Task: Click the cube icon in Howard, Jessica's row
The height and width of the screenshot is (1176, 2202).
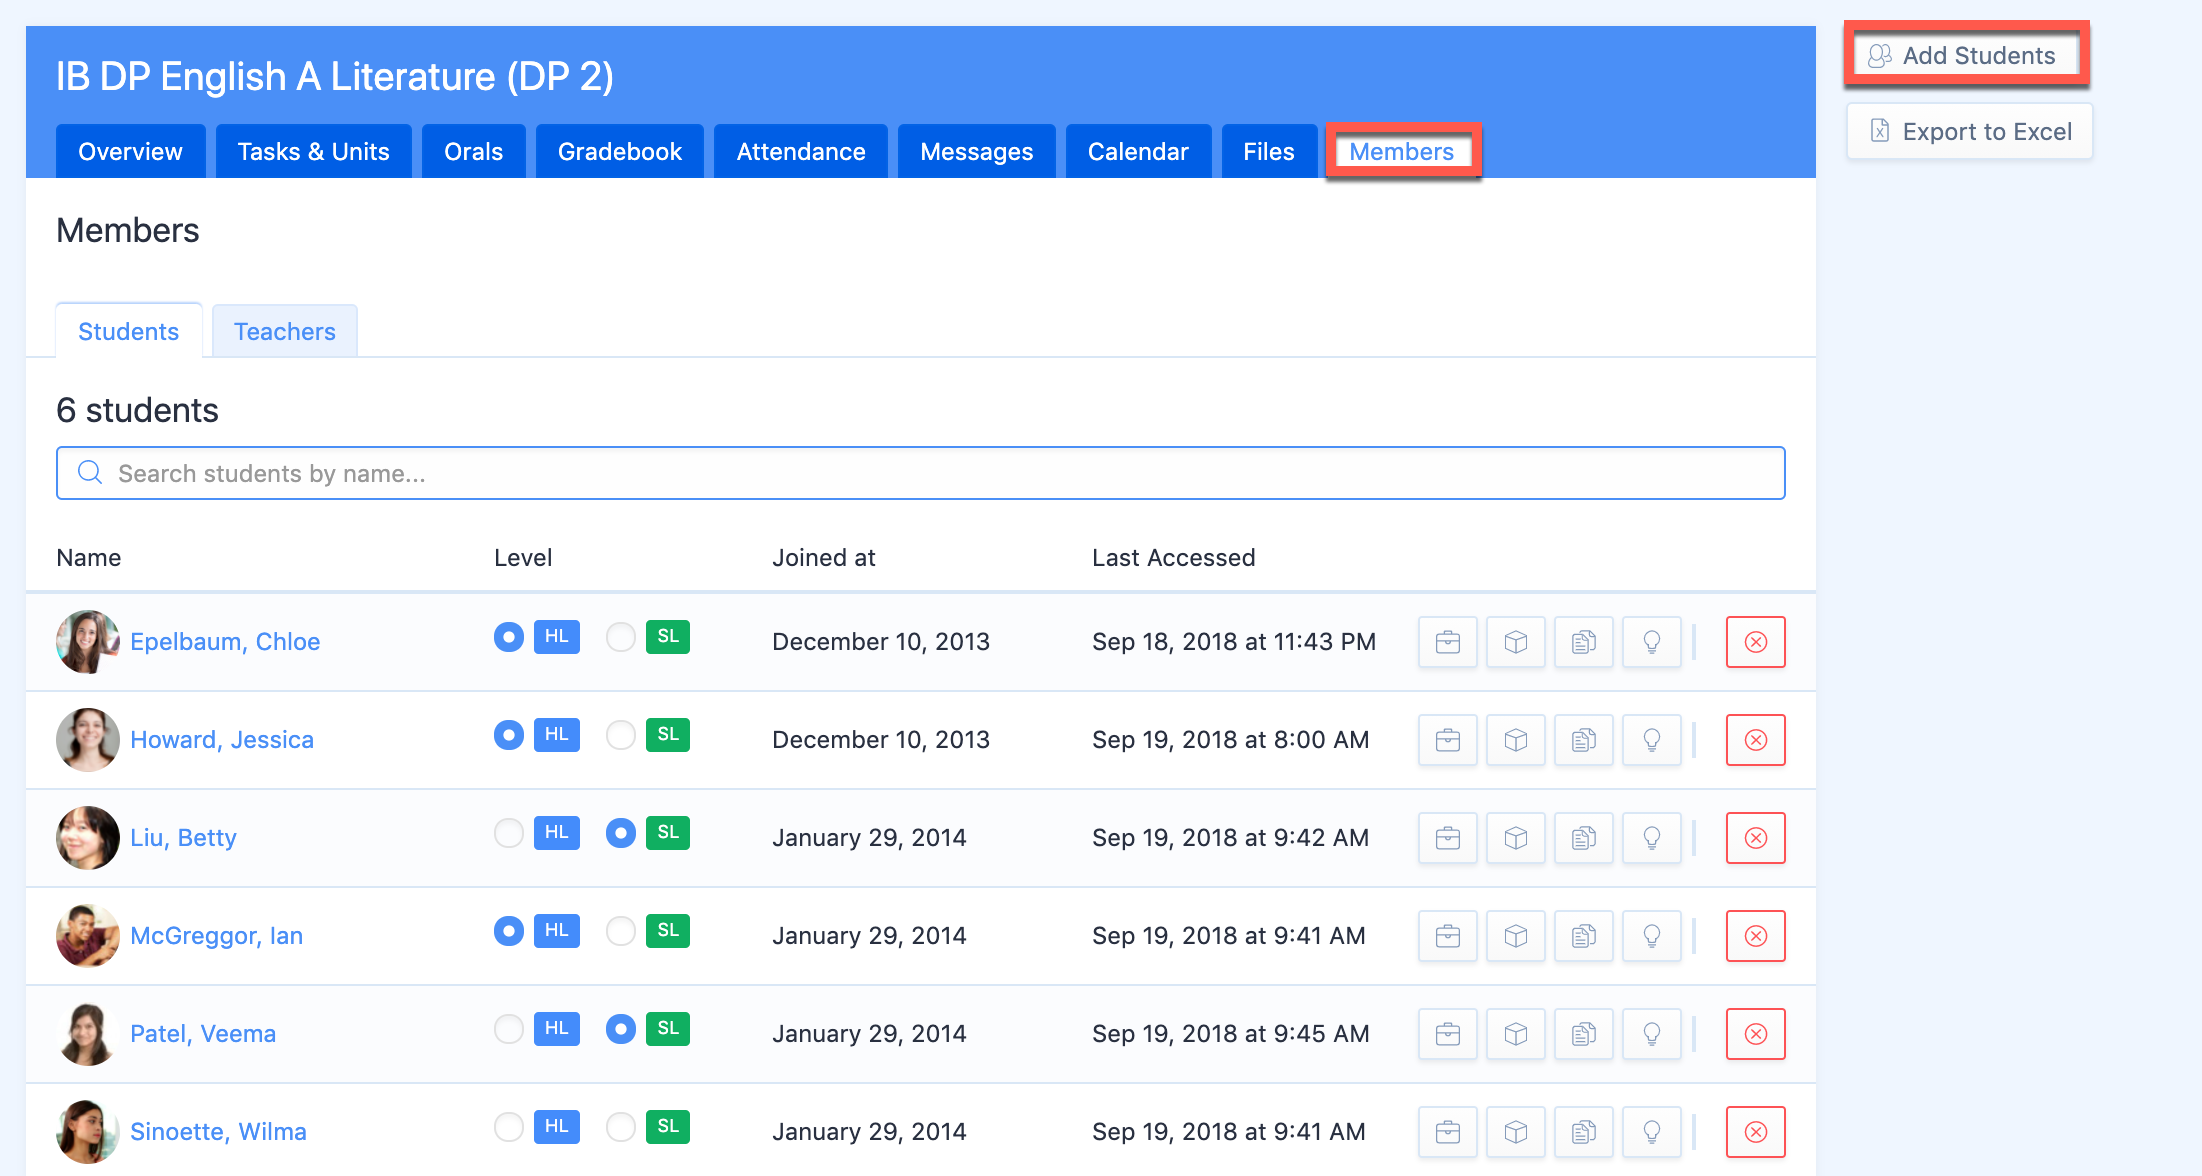Action: 1515,740
